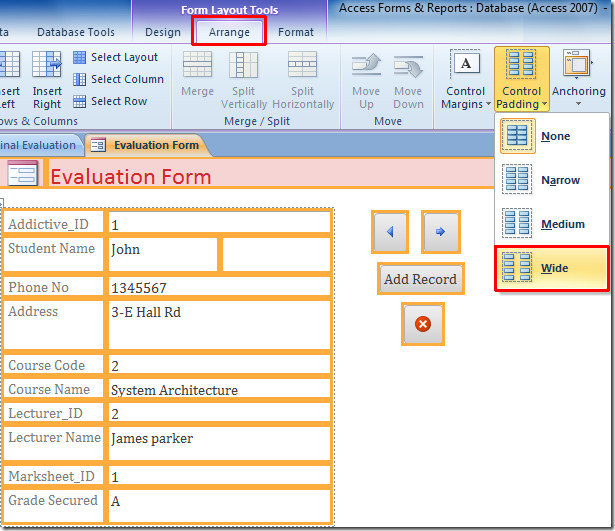
Task: Click the Address field 3-E Hall Rd
Action: (x=219, y=325)
